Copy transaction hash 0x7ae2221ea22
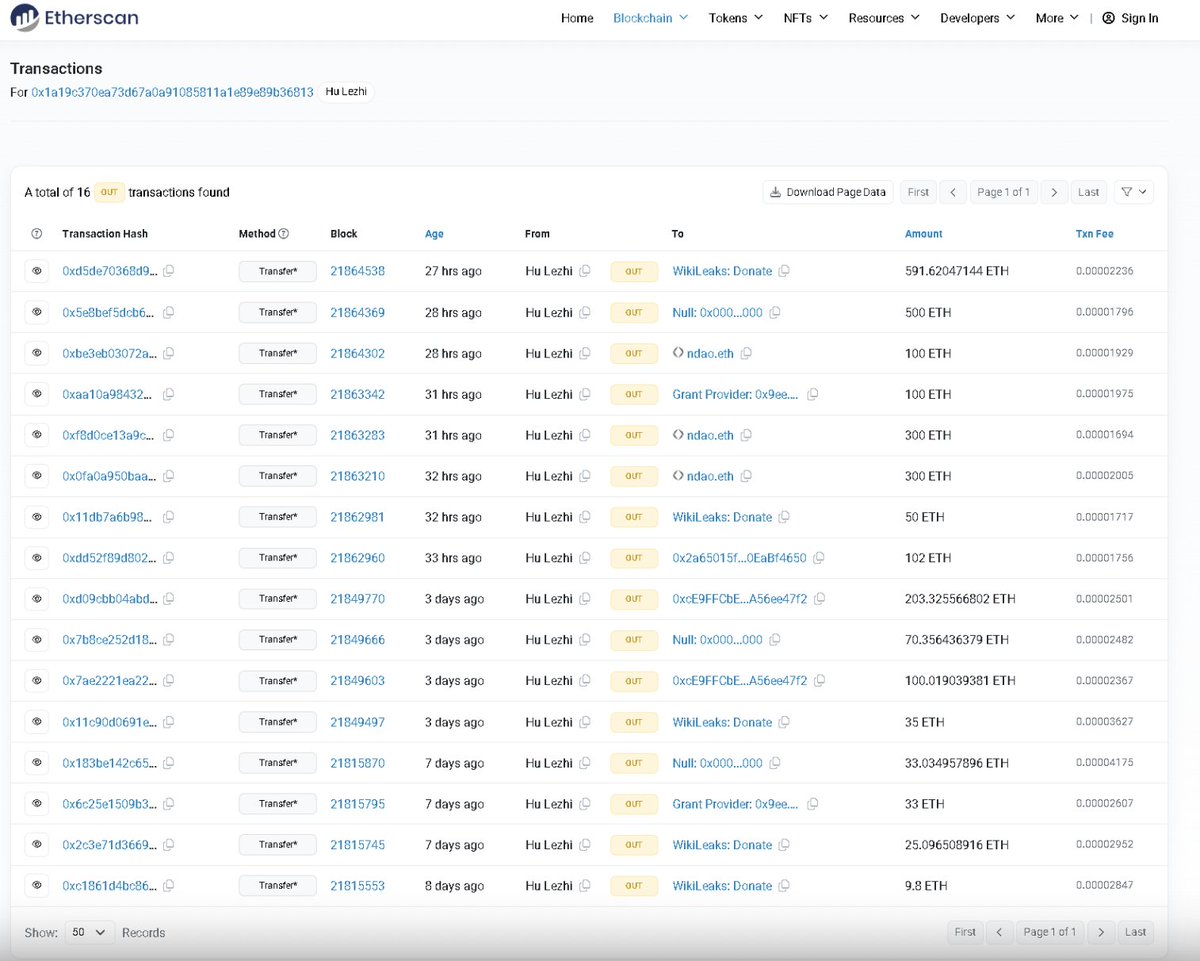This screenshot has width=1200, height=961. (169, 681)
